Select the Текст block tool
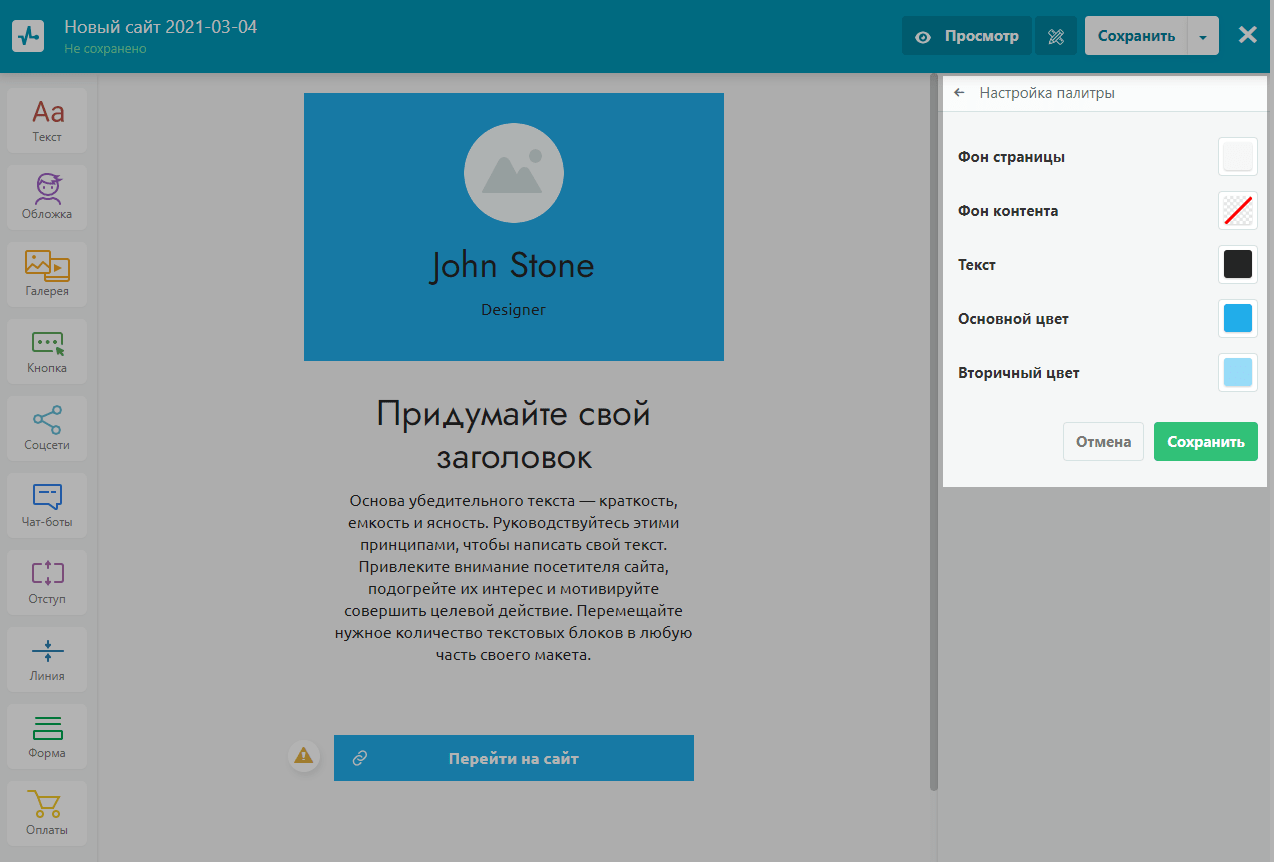The width and height of the screenshot is (1274, 862). (x=47, y=120)
